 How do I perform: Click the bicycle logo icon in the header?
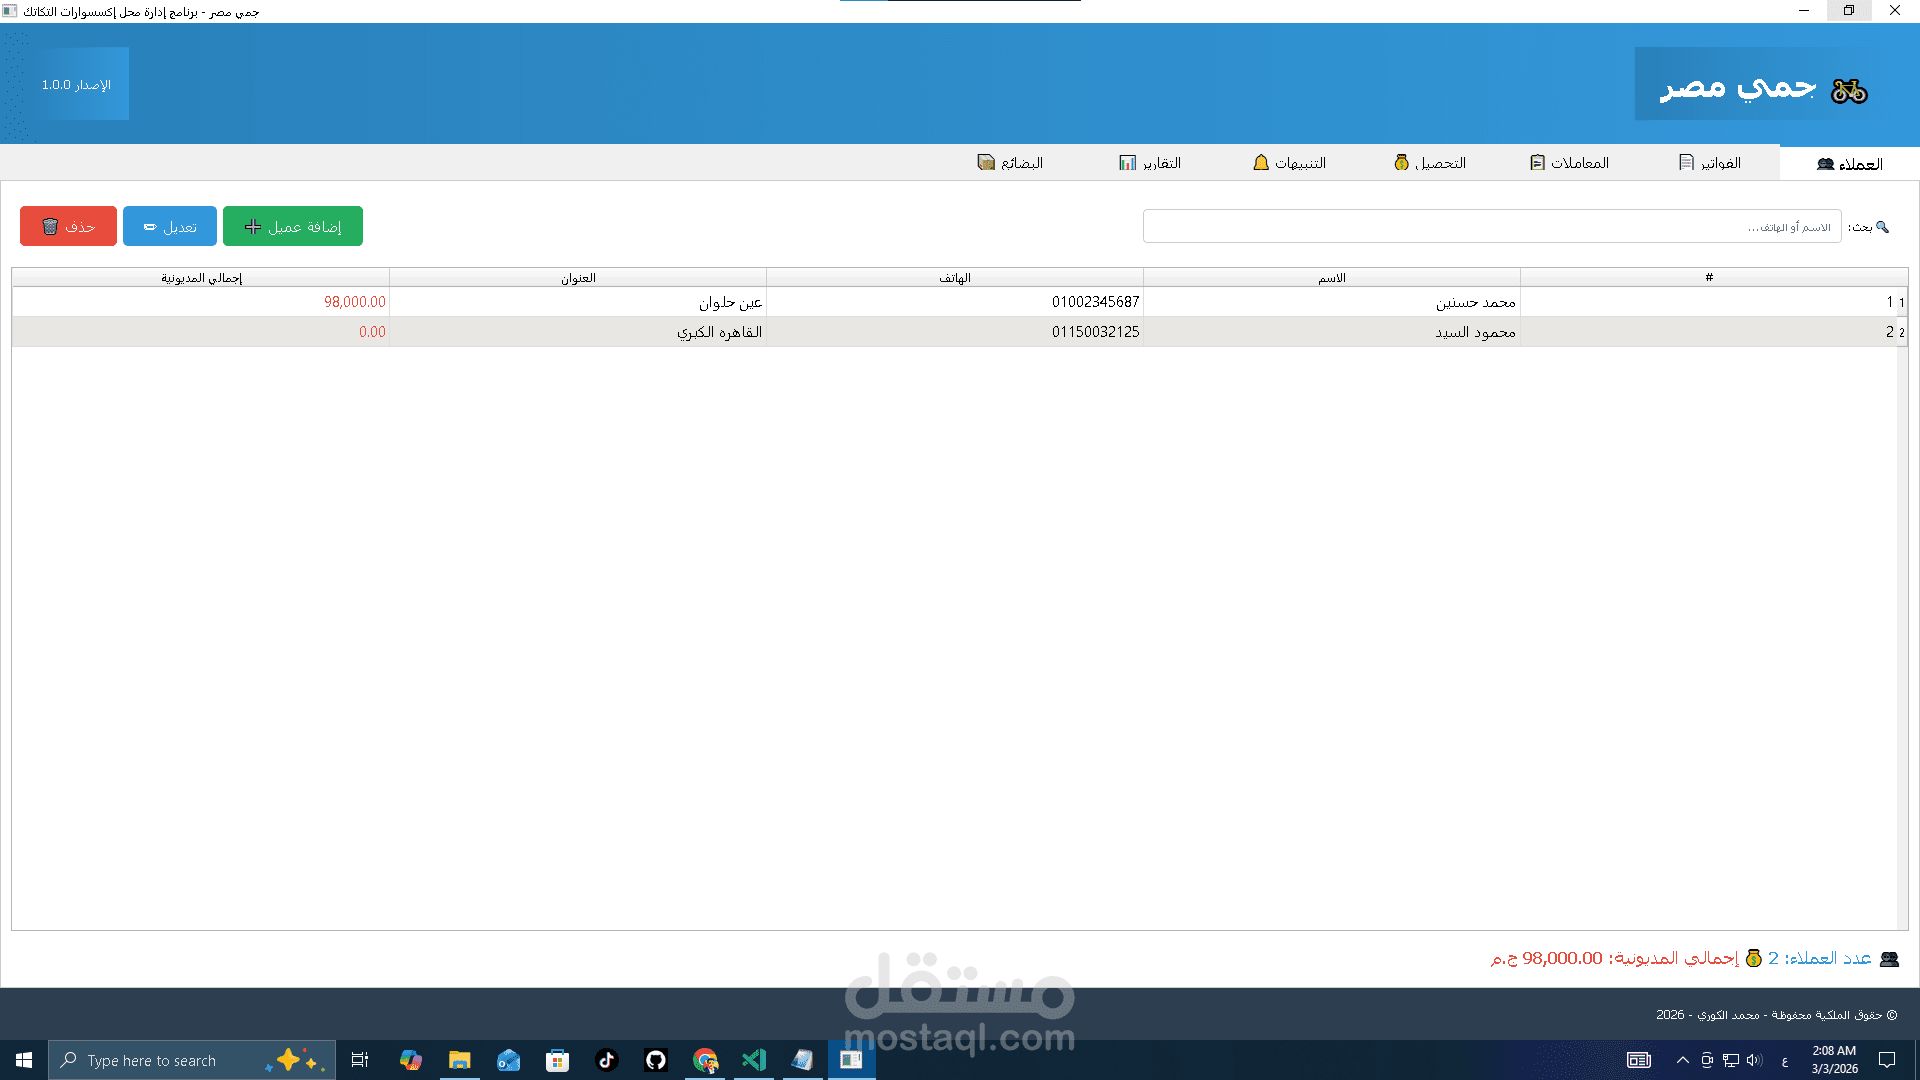1849,91
